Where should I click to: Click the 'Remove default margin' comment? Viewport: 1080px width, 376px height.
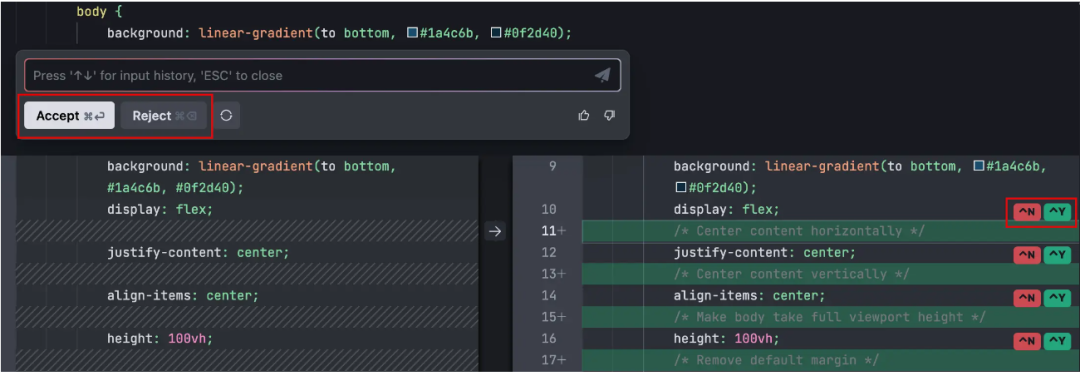pos(776,360)
